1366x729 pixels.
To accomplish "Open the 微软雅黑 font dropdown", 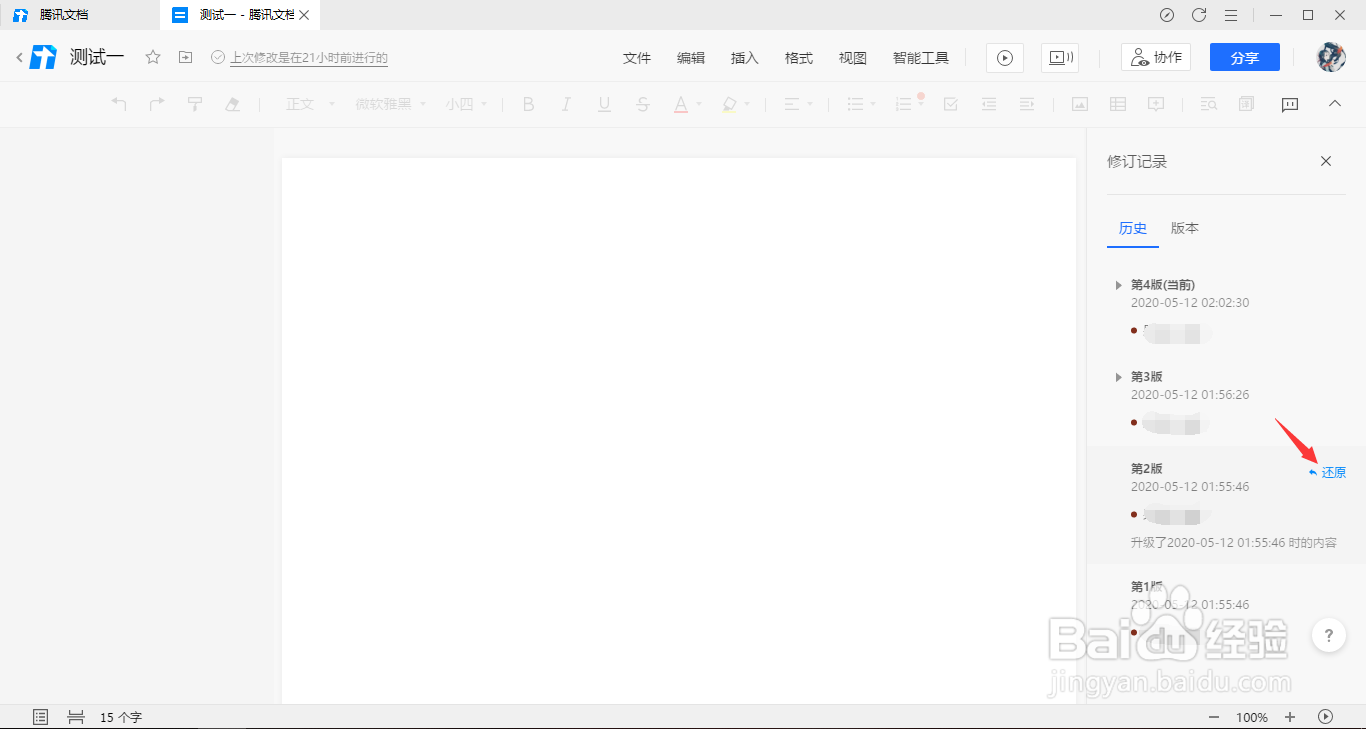I will coord(391,104).
